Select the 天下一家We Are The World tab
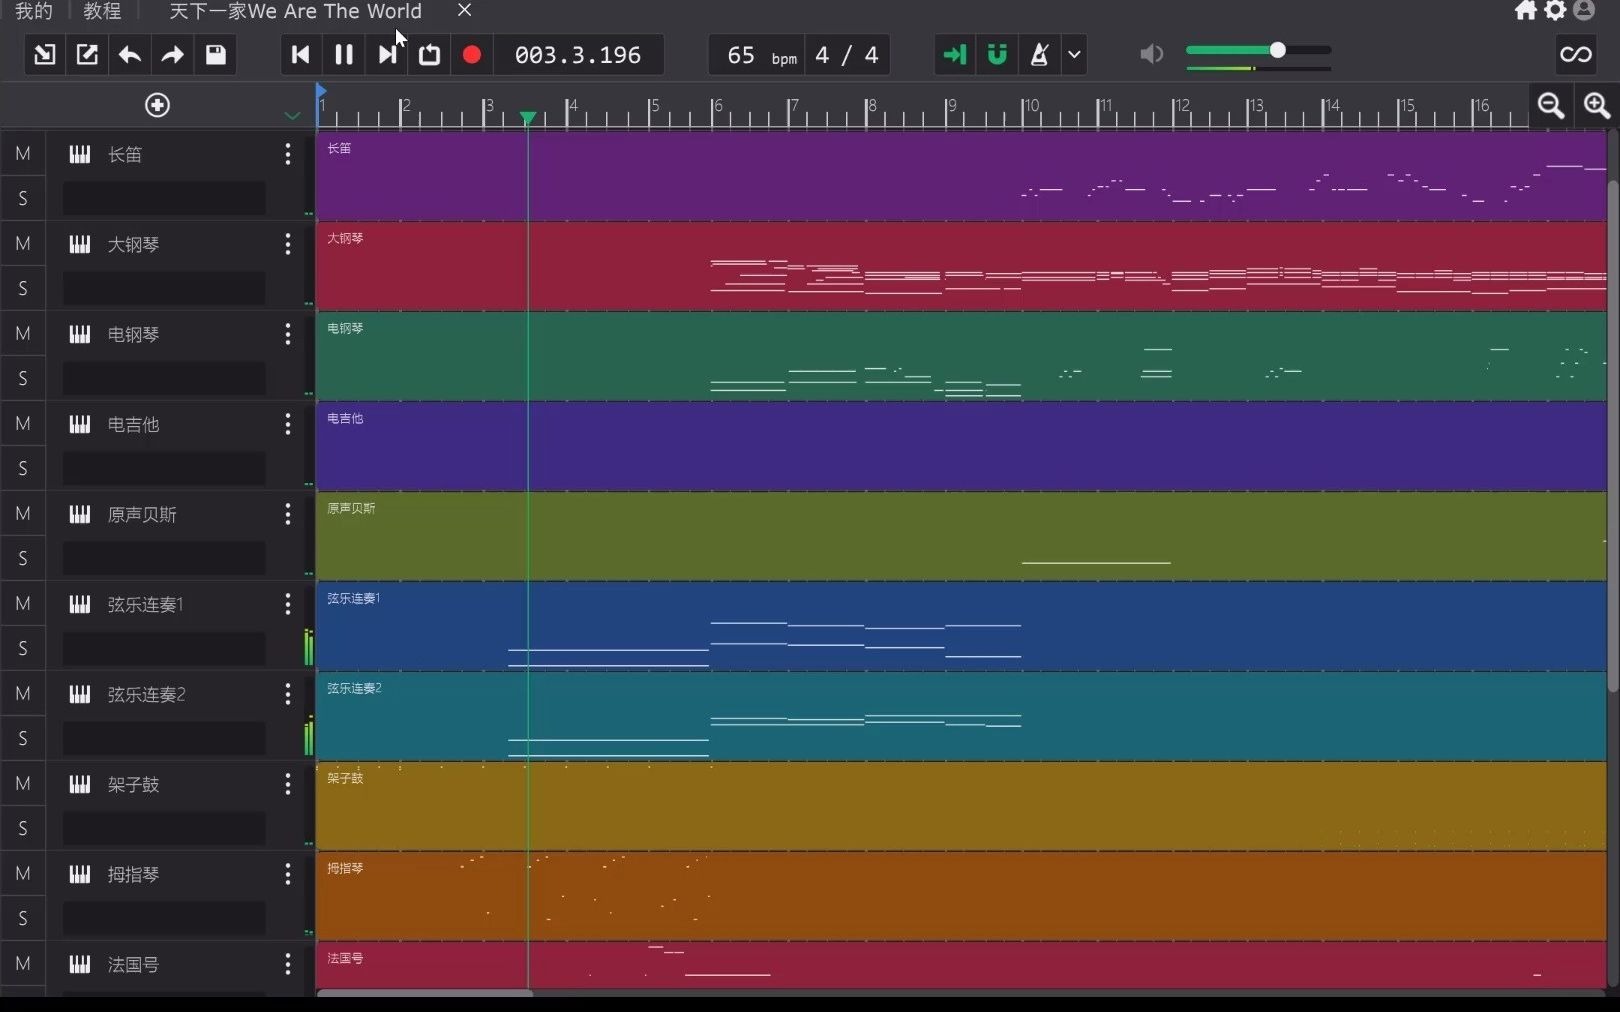This screenshot has width=1620, height=1012. [x=295, y=11]
